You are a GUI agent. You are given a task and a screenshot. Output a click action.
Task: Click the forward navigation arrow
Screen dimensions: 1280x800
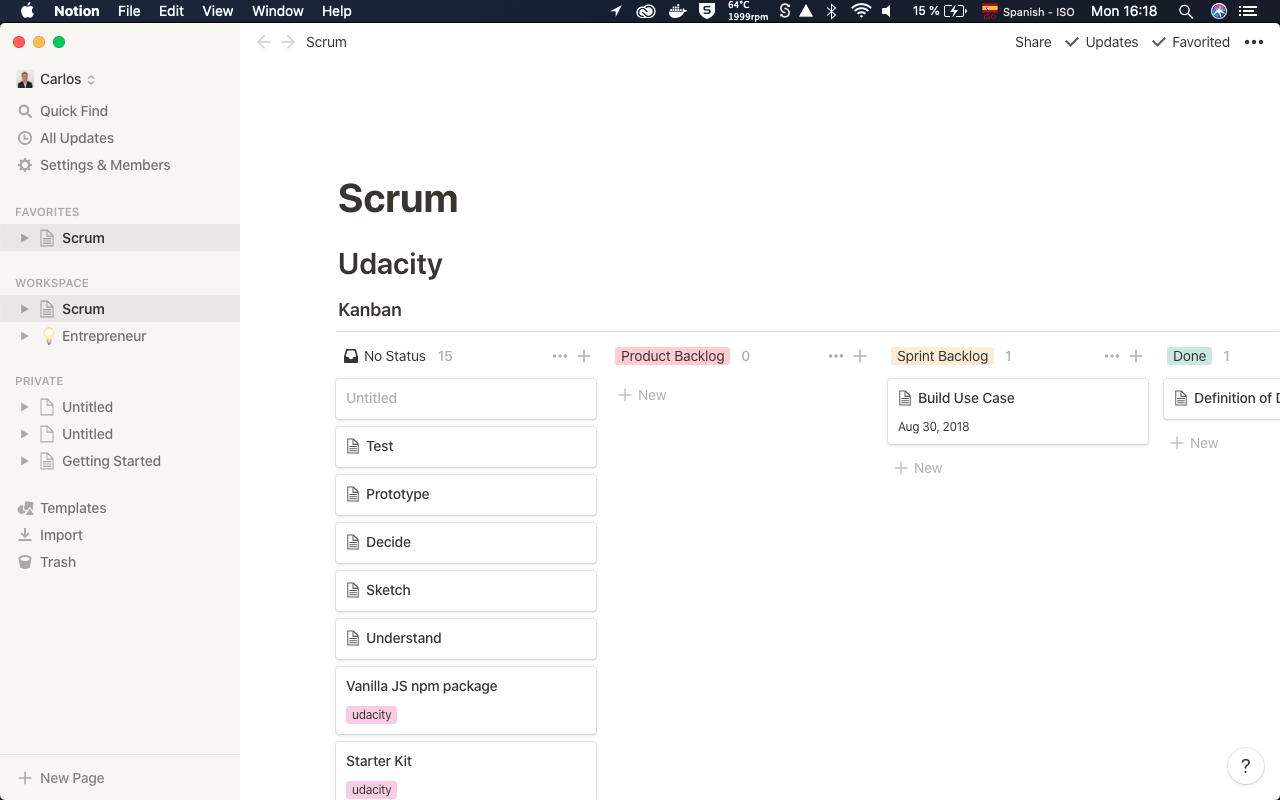coord(288,42)
